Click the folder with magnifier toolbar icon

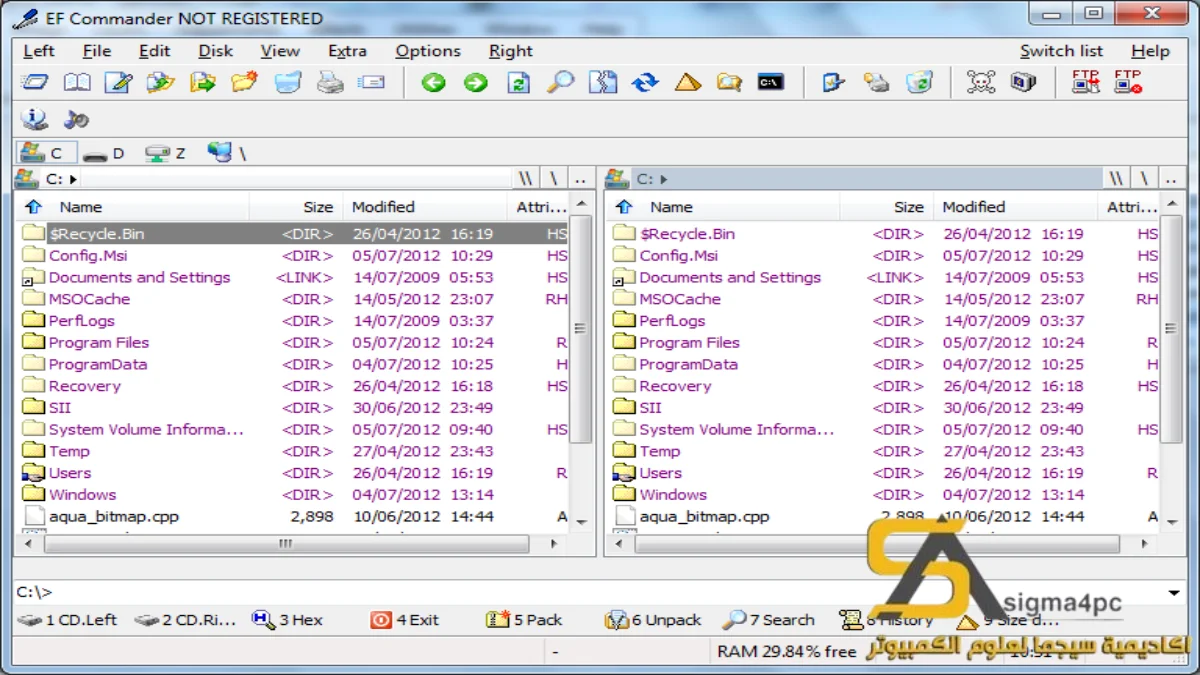click(730, 83)
